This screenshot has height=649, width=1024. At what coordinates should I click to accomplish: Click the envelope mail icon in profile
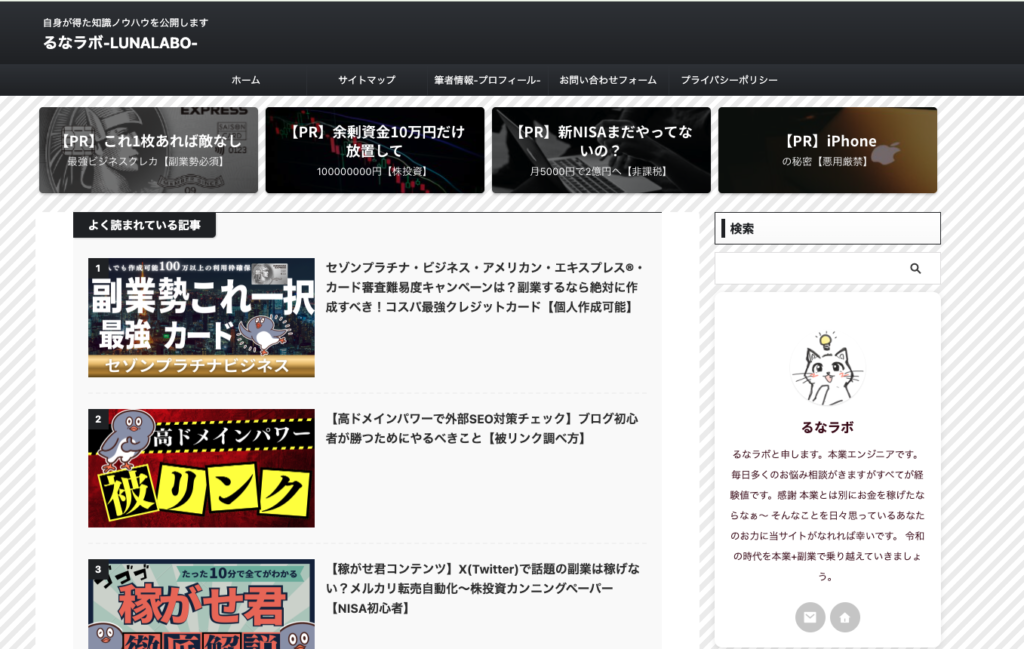(810, 617)
